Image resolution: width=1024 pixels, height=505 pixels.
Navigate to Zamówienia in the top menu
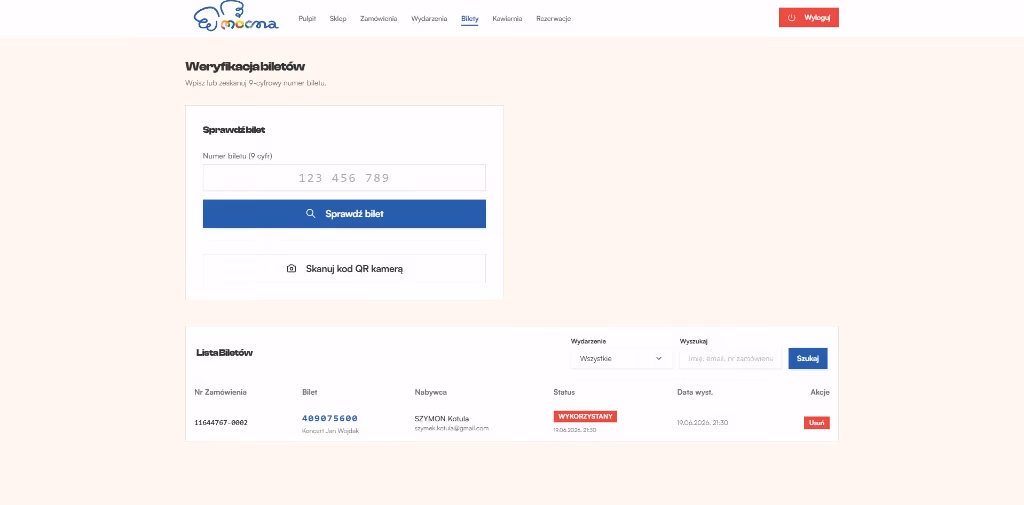pos(378,19)
